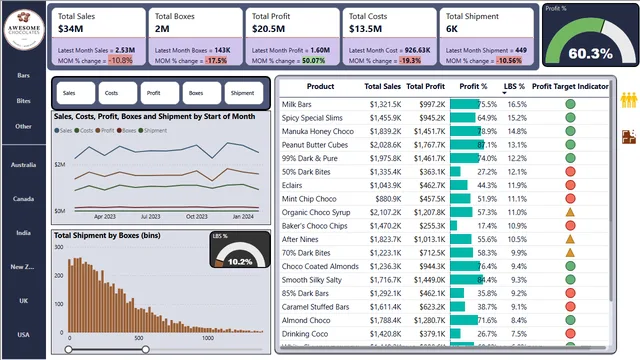
Task: Click the Milk Bars product name
Action: pyautogui.click(x=297, y=104)
